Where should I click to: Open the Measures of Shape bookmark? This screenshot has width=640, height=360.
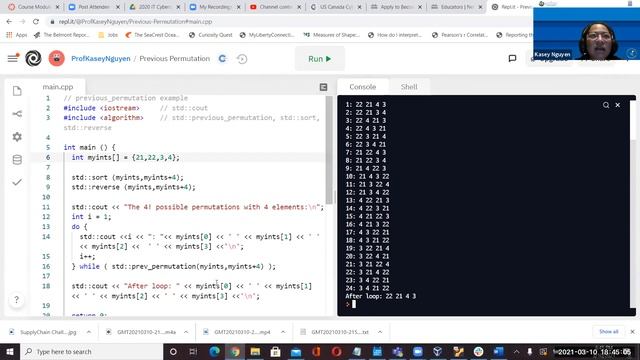point(331,35)
